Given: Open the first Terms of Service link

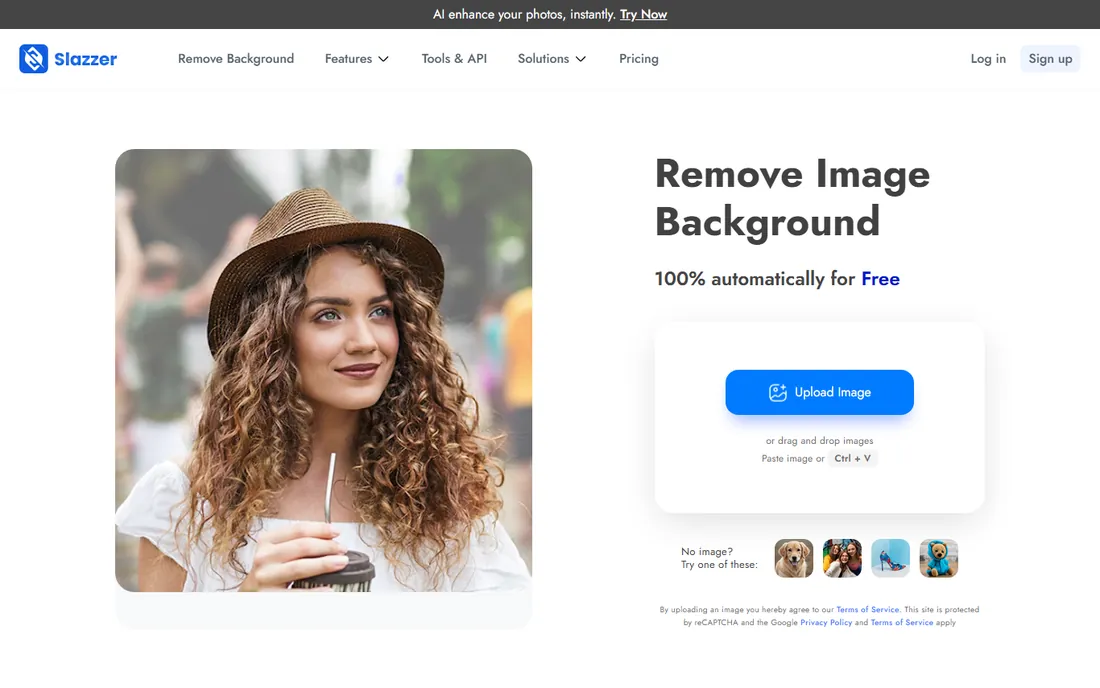Looking at the screenshot, I should coord(867,609).
